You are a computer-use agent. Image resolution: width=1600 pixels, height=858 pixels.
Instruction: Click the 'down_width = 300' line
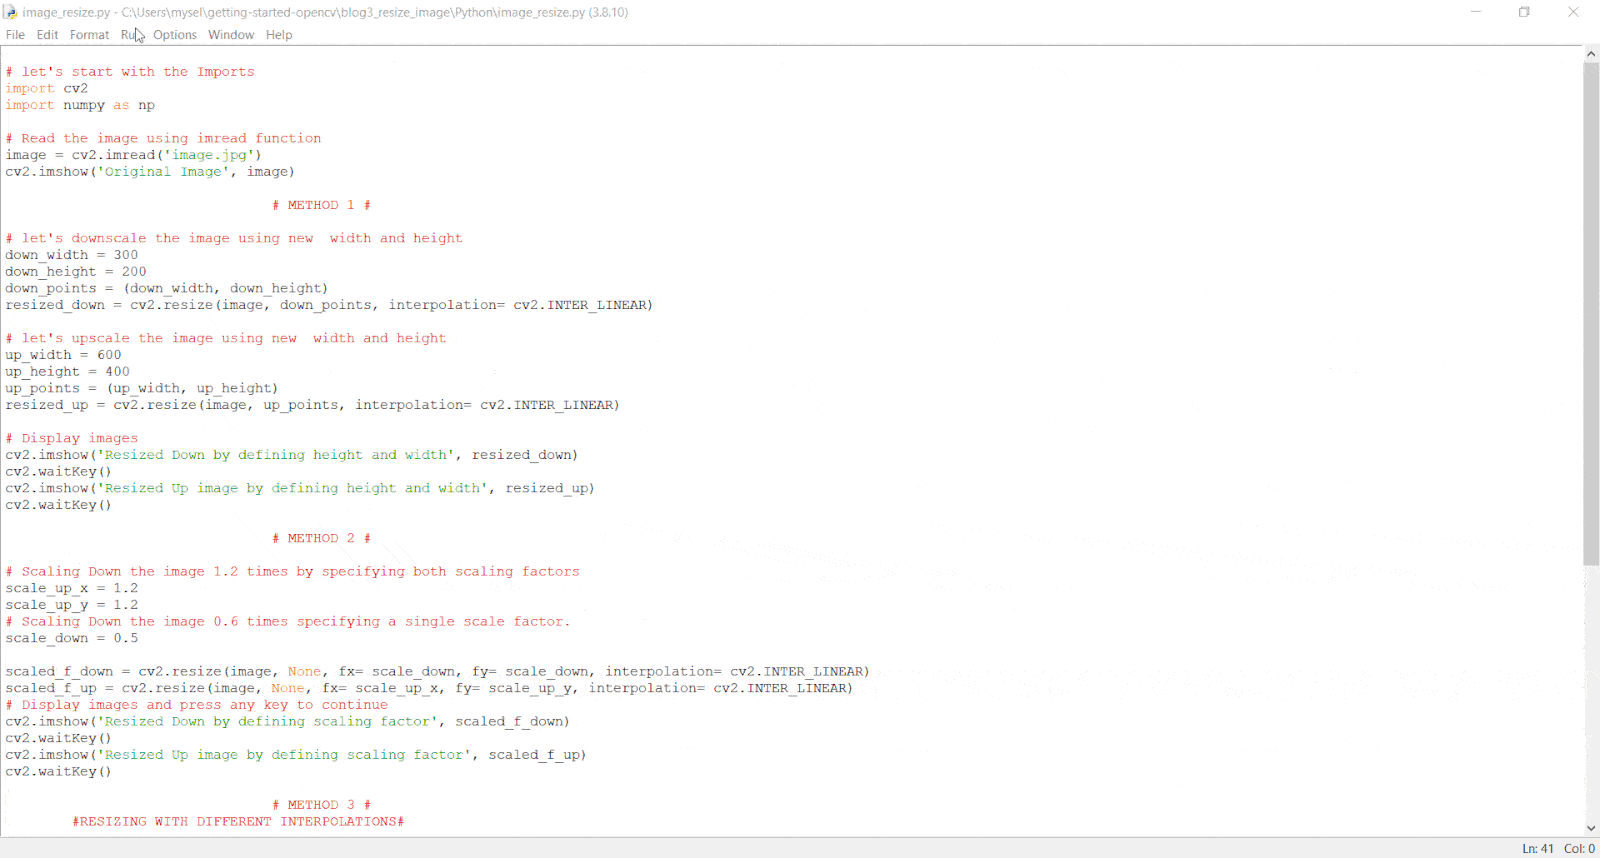[x=72, y=255]
